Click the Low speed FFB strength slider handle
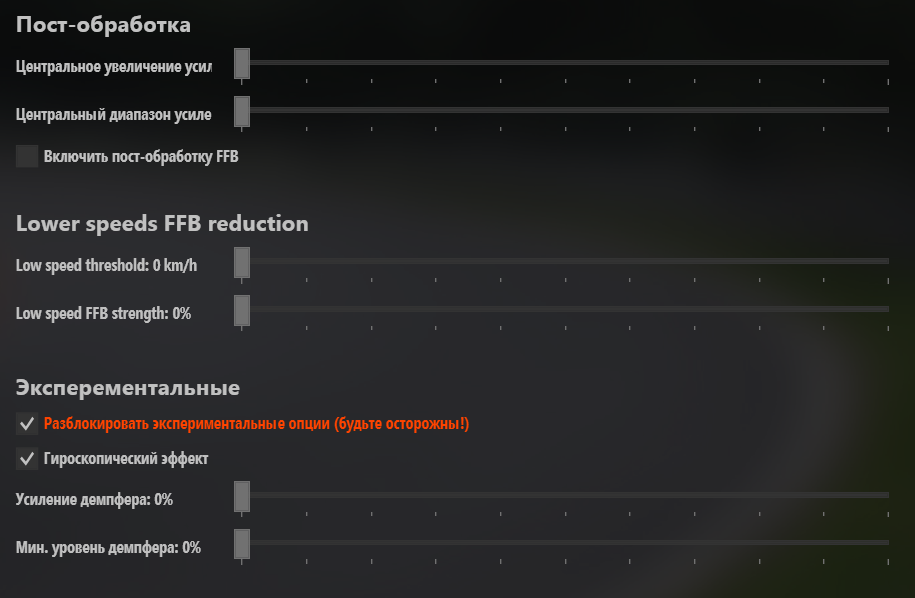915x598 pixels. [x=241, y=310]
